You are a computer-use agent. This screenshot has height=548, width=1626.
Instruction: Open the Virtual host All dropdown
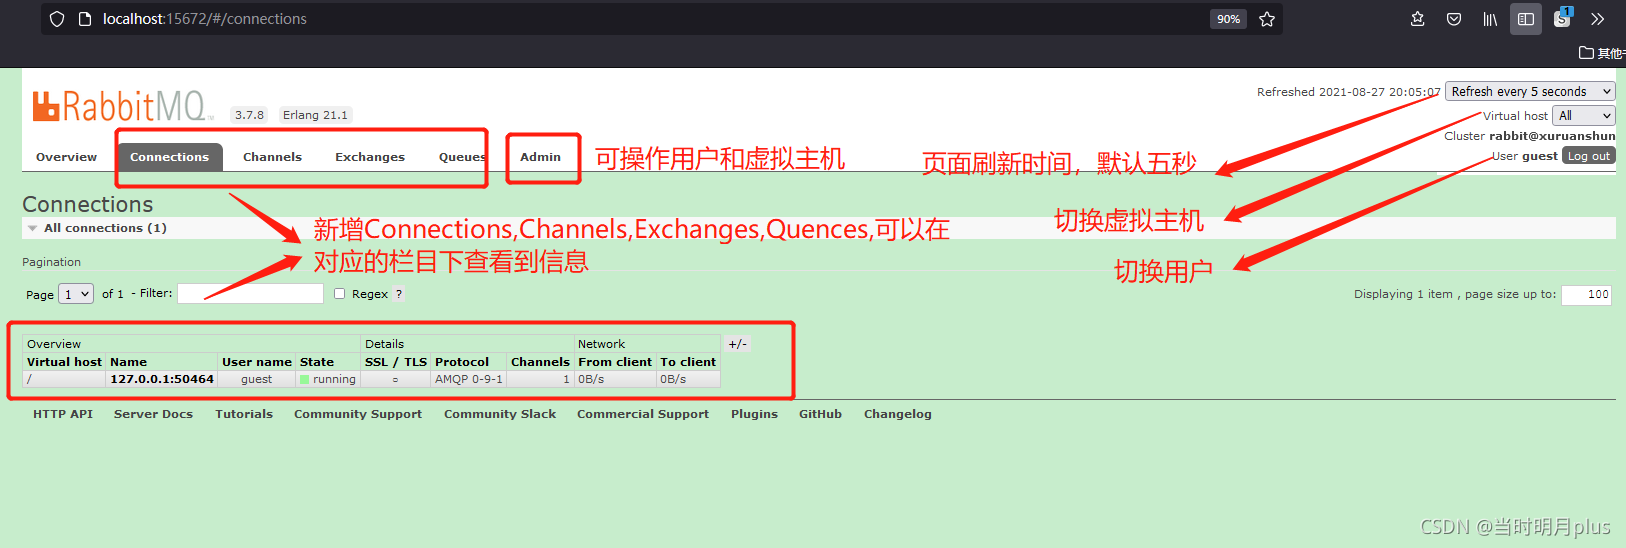1584,115
